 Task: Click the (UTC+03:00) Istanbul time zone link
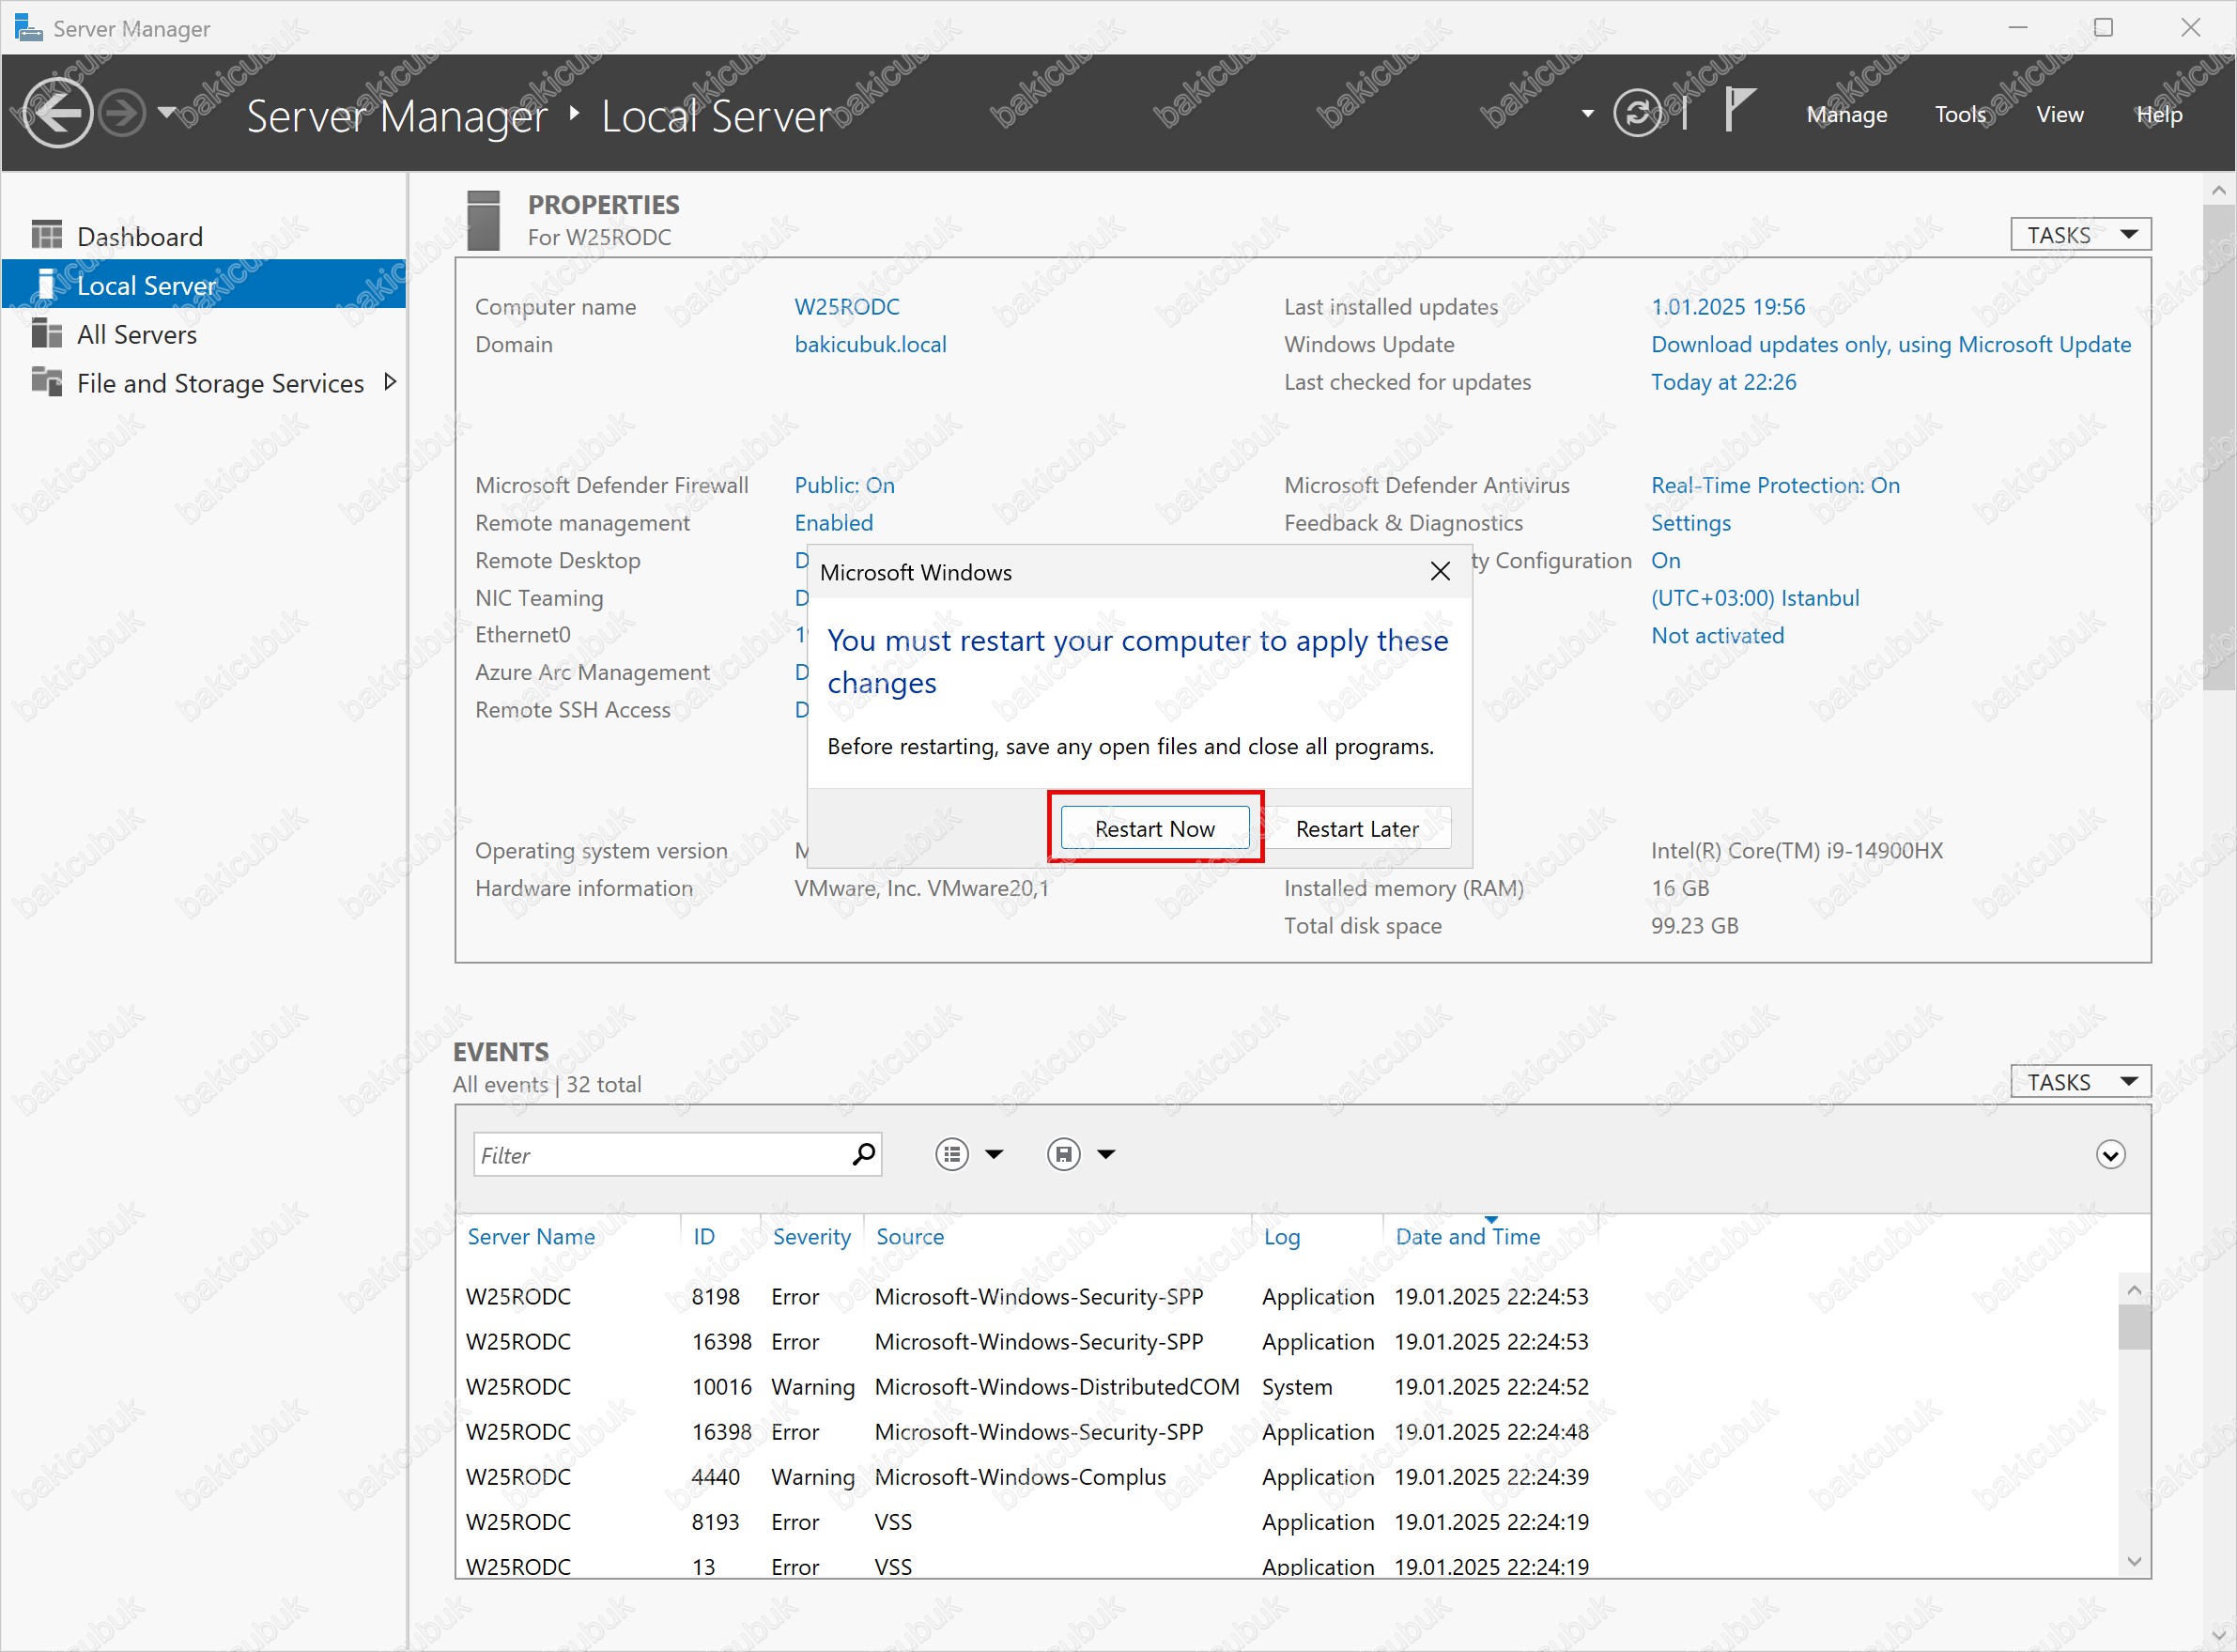tap(1754, 598)
